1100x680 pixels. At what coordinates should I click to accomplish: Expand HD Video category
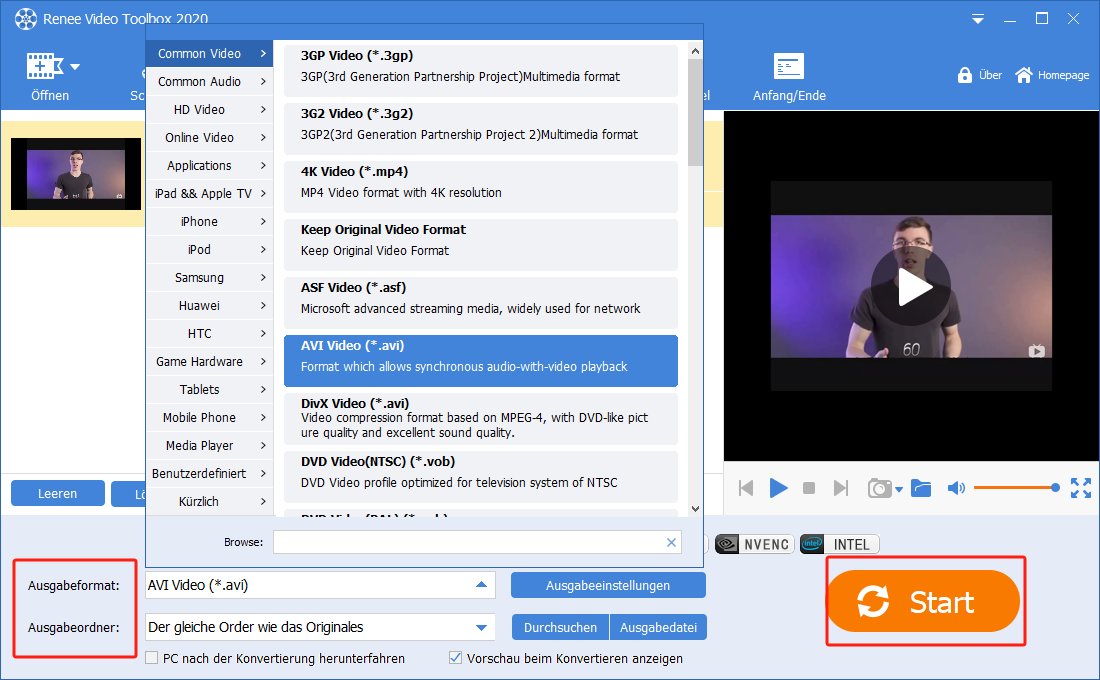209,109
